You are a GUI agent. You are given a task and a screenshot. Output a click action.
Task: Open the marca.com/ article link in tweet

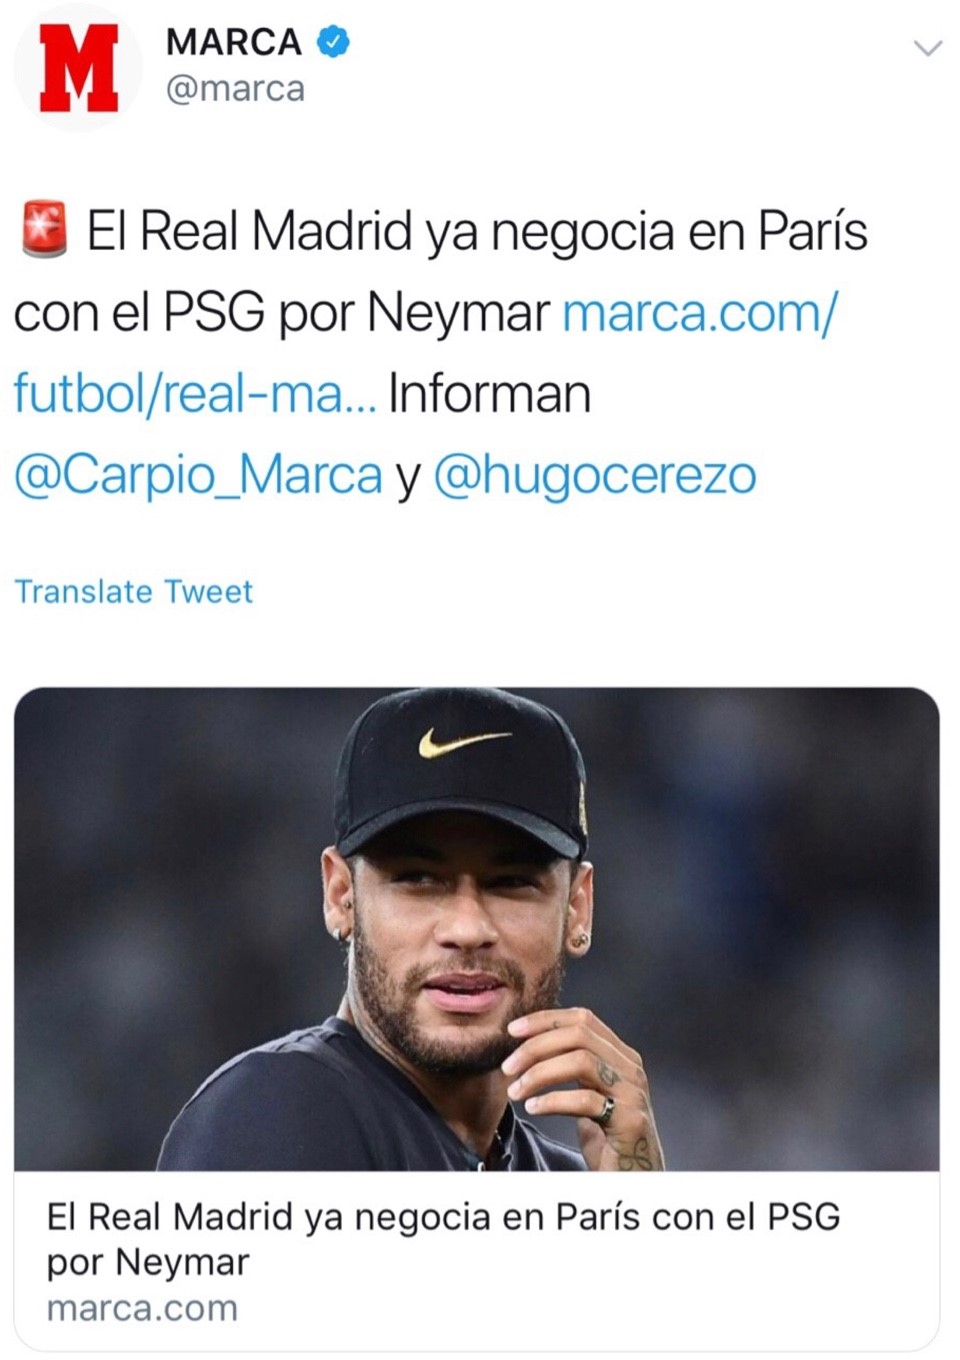coord(700,314)
